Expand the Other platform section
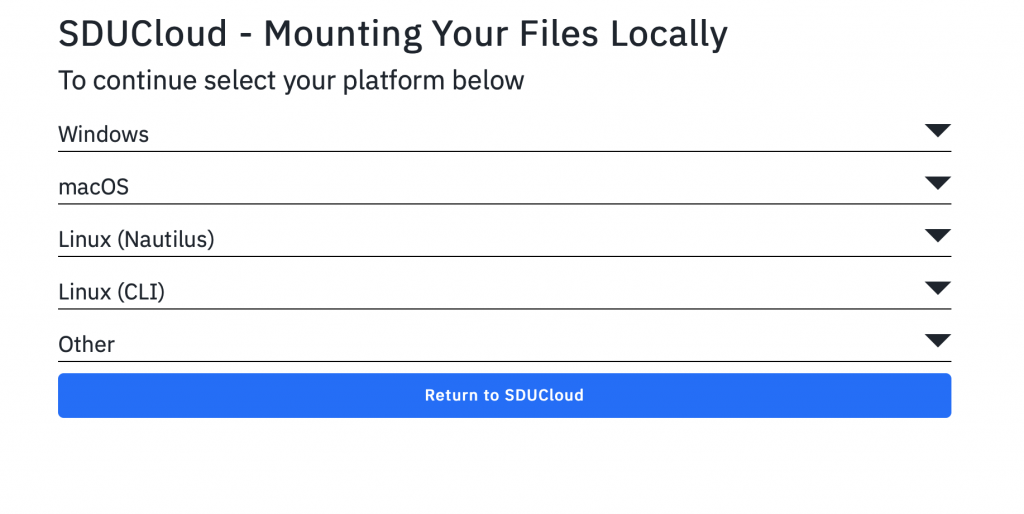The image size is (1024, 514). 504,344
